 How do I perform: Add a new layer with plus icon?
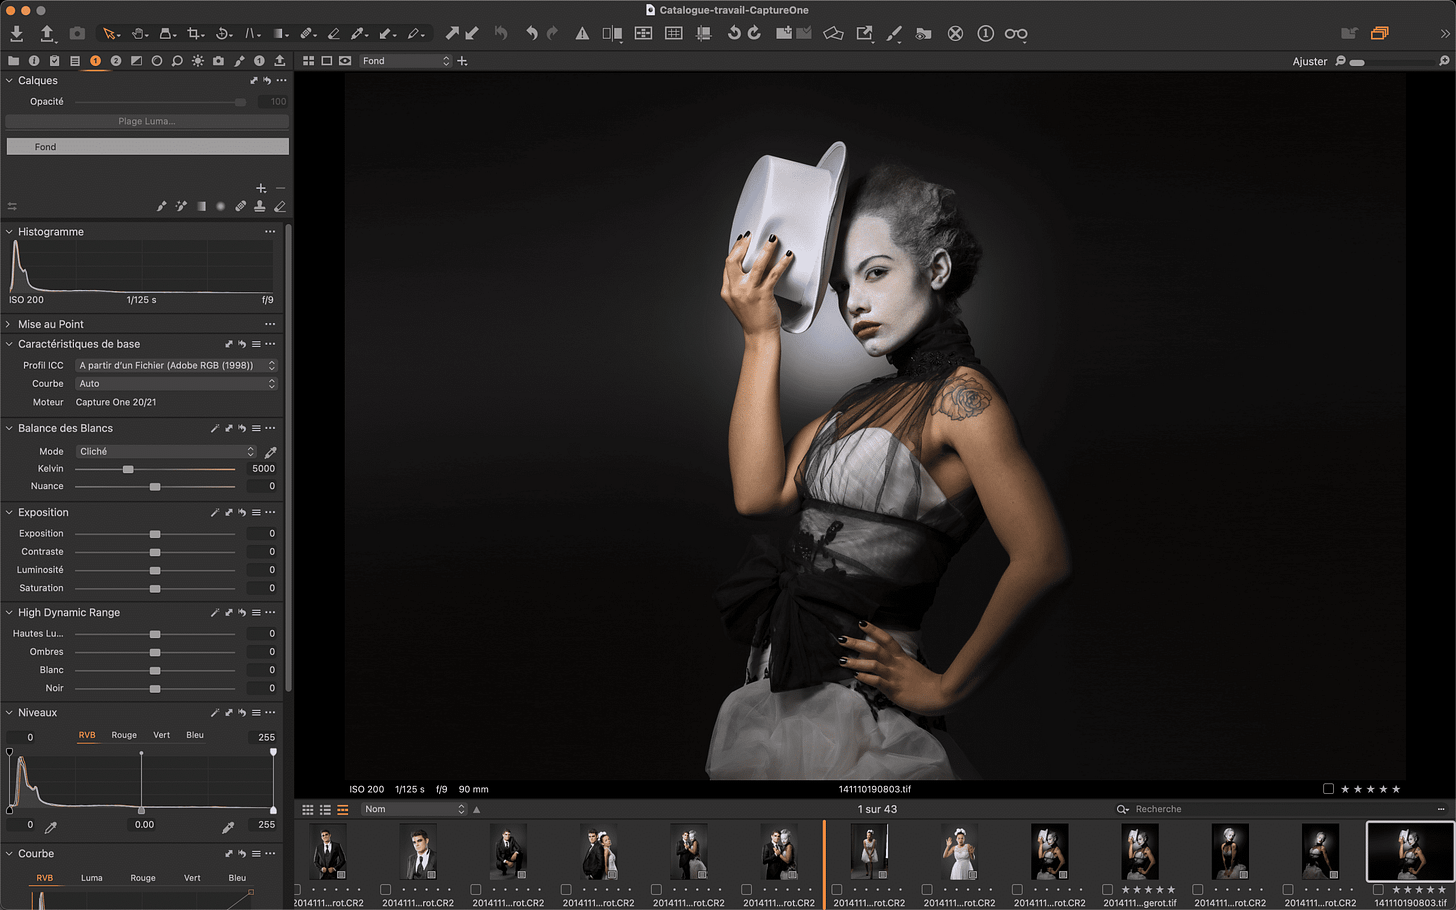261,188
